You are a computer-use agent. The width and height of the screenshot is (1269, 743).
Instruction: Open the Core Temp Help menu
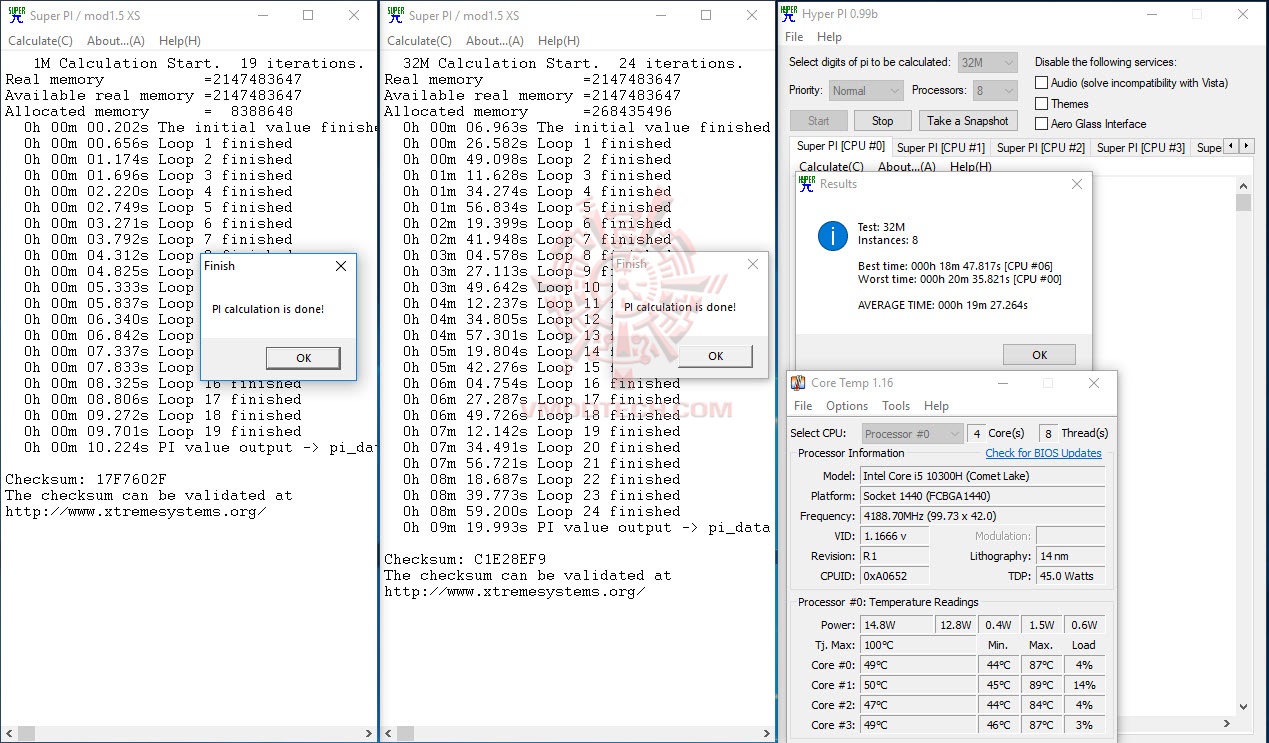point(936,406)
